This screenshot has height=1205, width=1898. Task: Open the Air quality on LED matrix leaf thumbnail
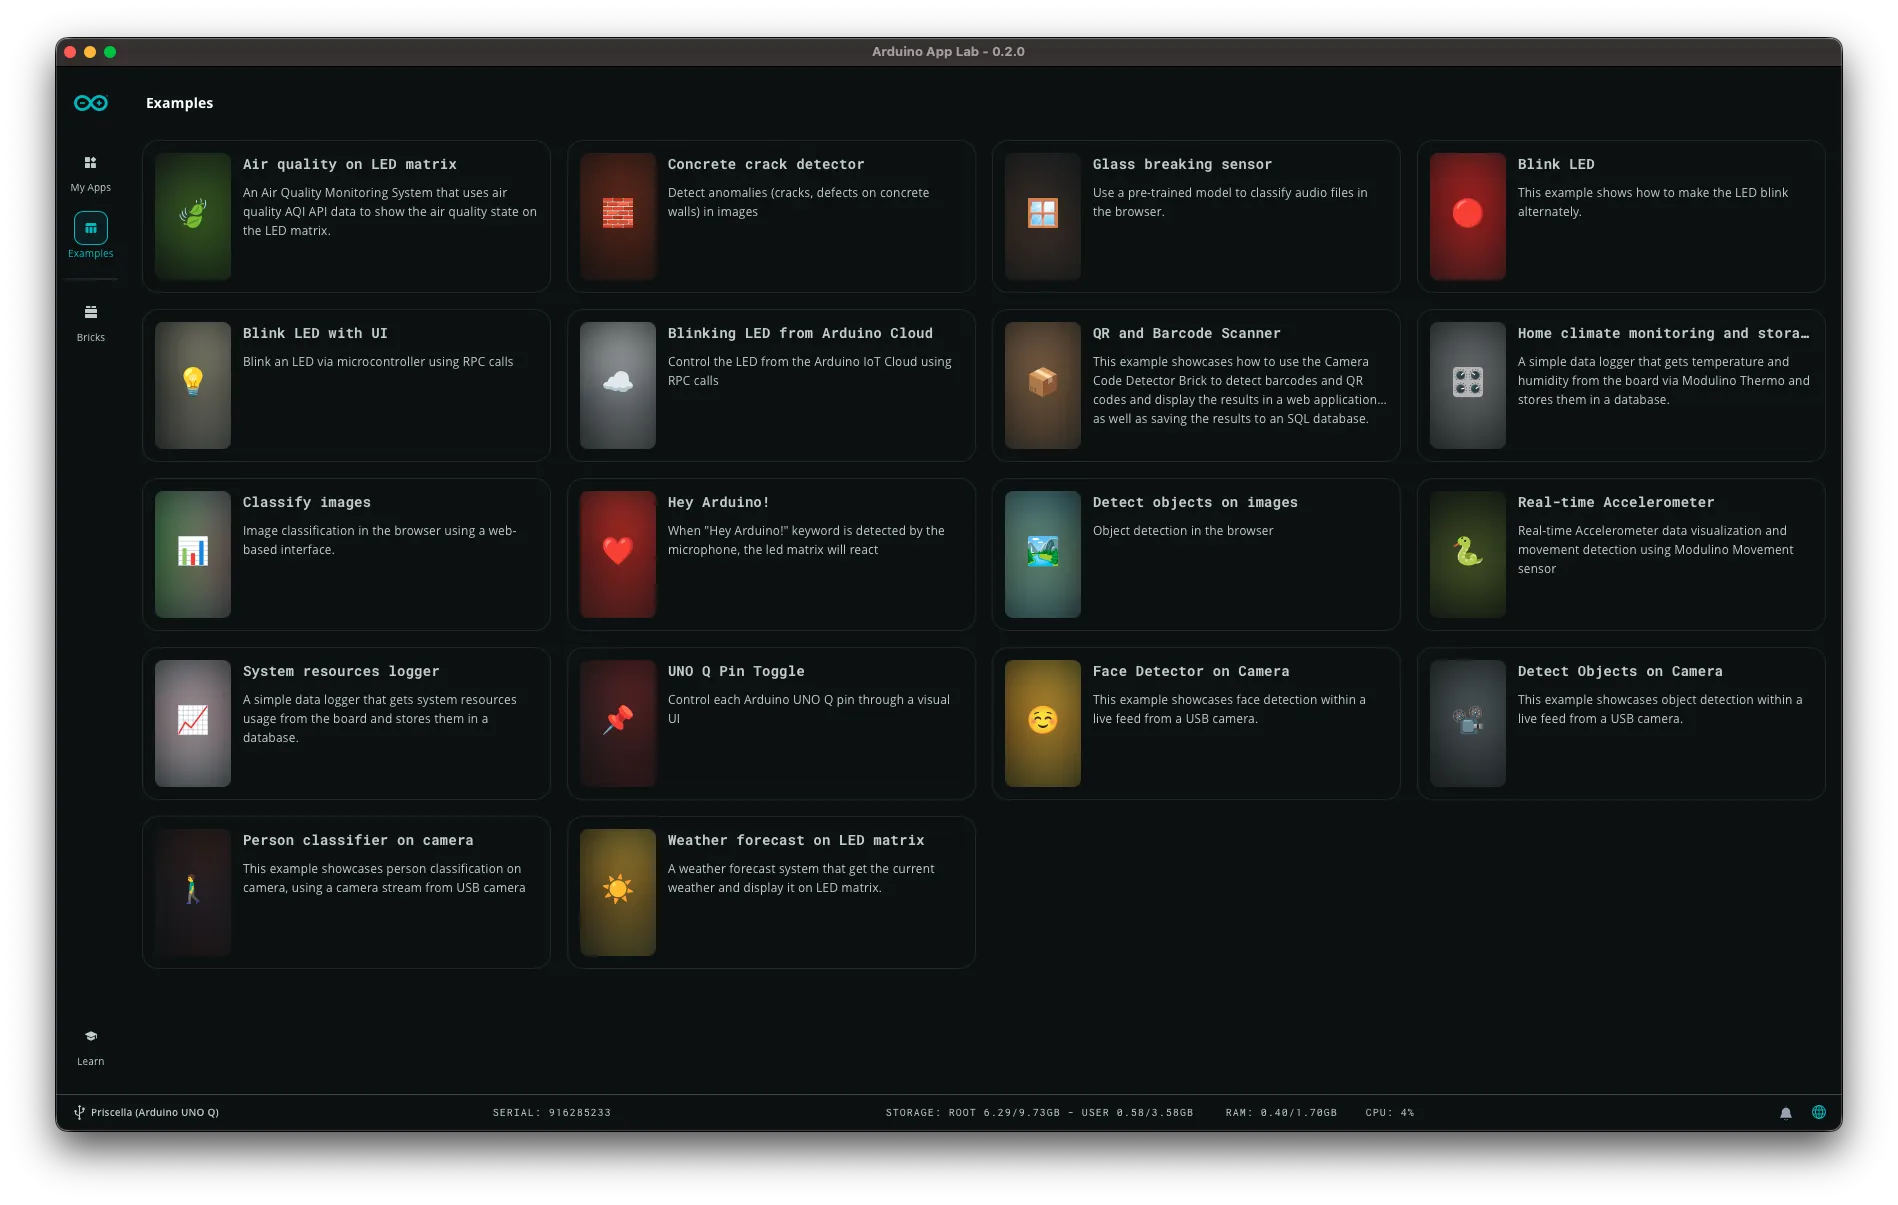[x=193, y=216]
